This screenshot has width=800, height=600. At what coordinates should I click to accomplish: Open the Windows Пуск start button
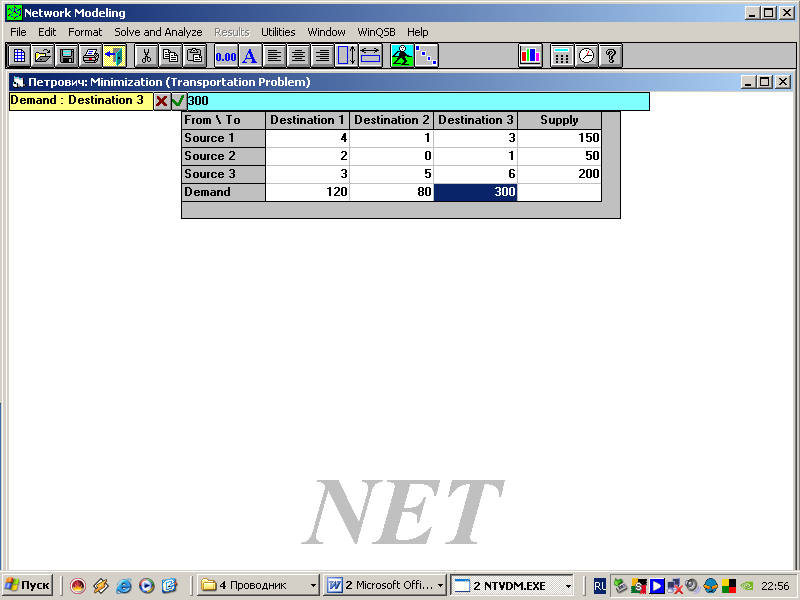point(28,585)
